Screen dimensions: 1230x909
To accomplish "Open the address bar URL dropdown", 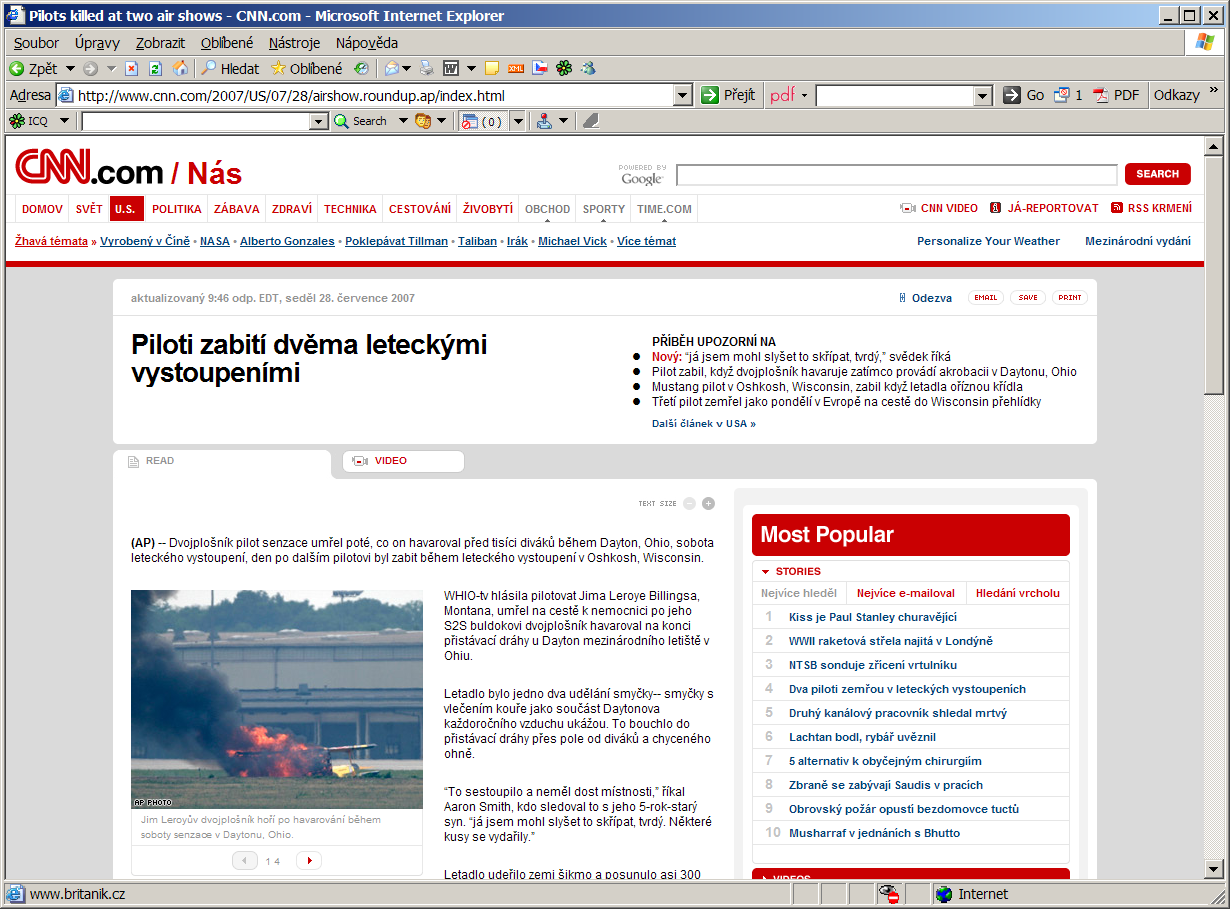I will (x=683, y=96).
